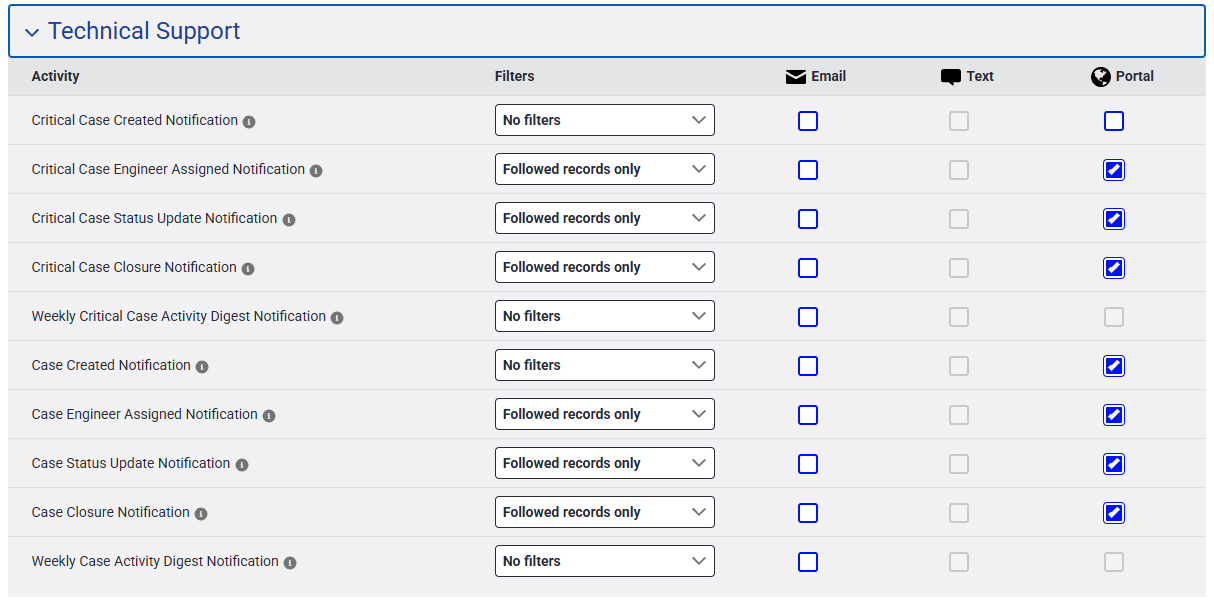This screenshot has height=603, width=1214.
Task: Click info icon for Critical Case Closure Notification
Action: (x=248, y=269)
